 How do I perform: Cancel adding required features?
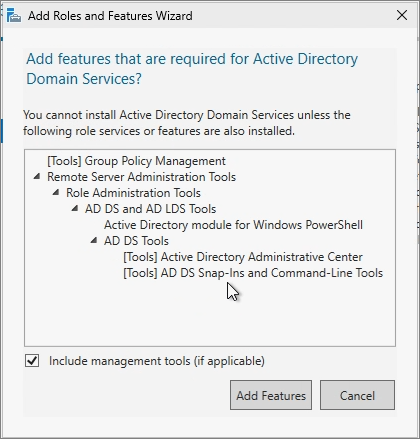[357, 395]
